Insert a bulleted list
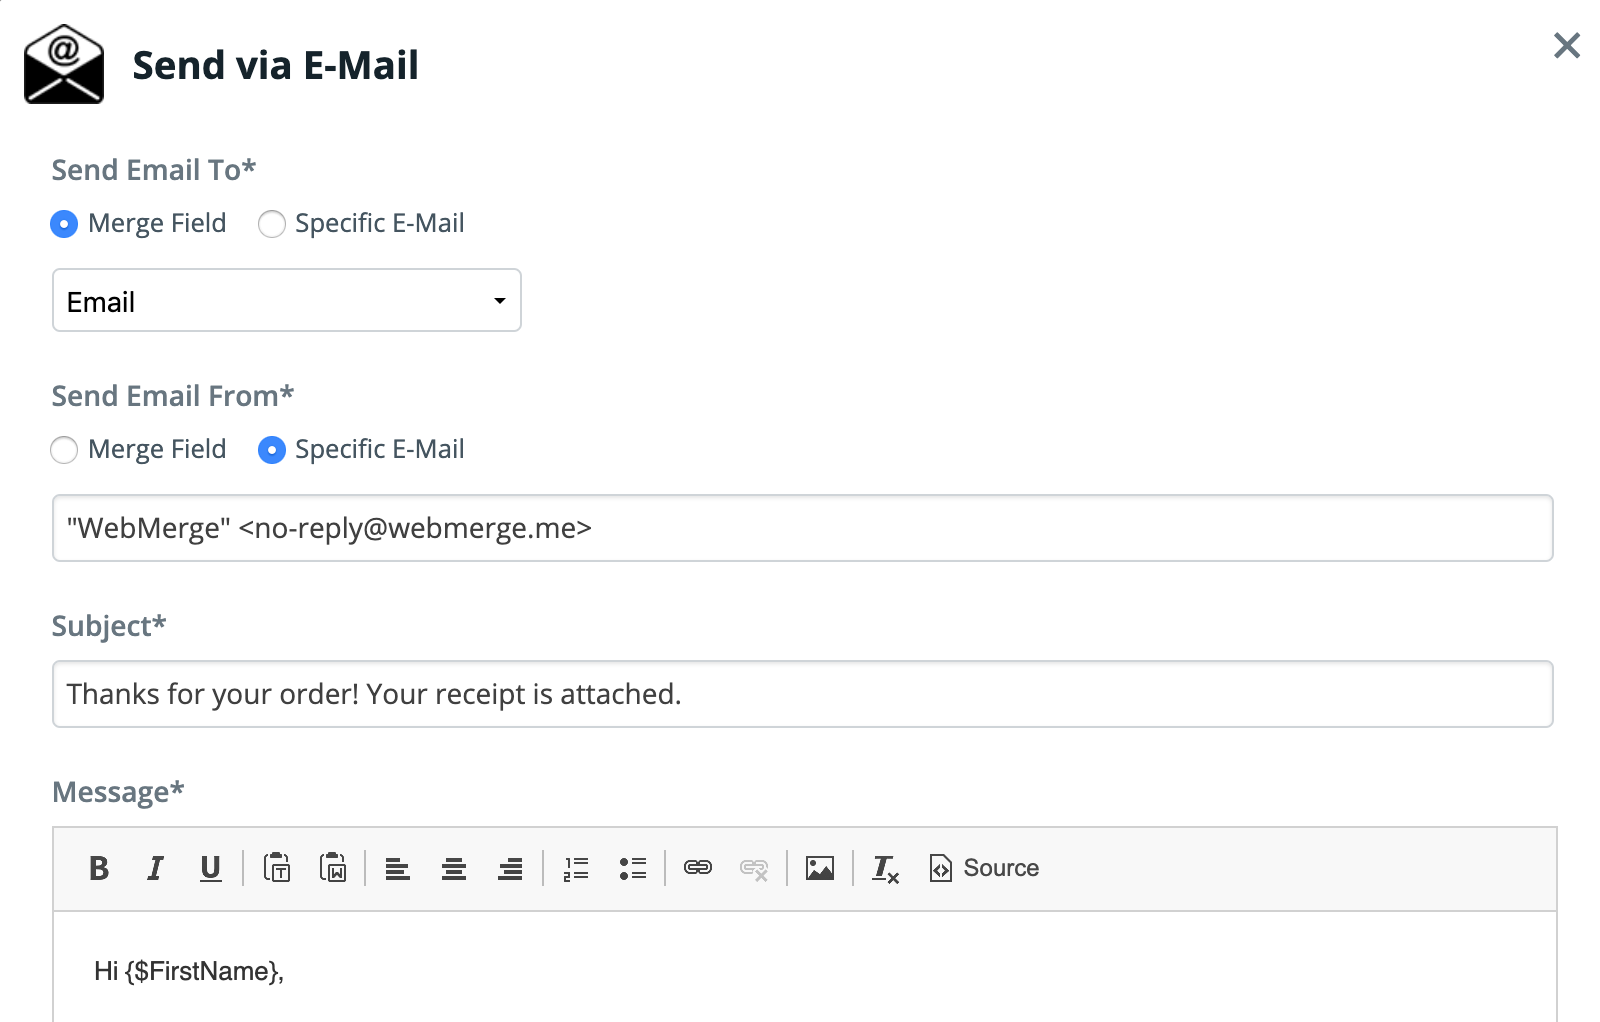This screenshot has width=1600, height=1022. (x=632, y=869)
